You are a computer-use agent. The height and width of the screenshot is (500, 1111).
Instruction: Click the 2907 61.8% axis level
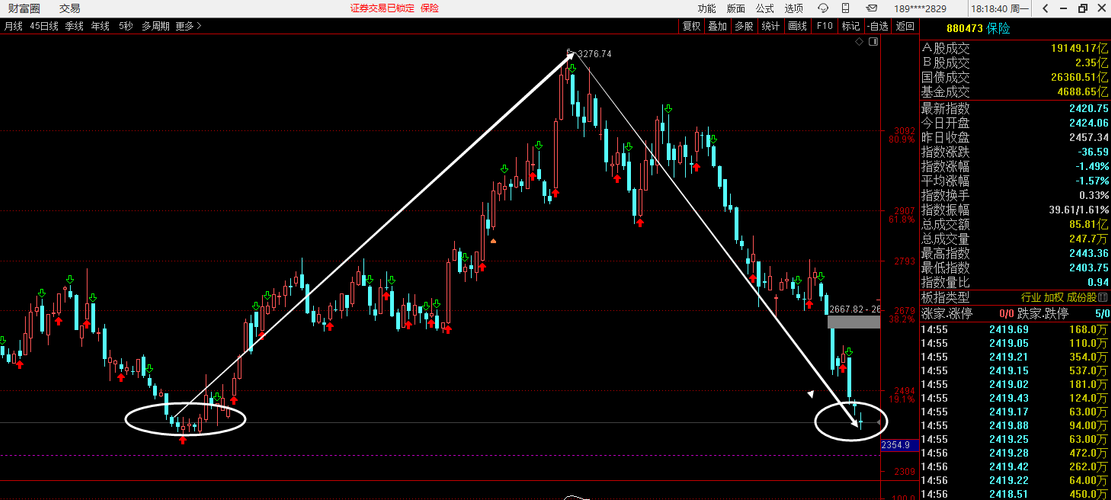[904, 215]
